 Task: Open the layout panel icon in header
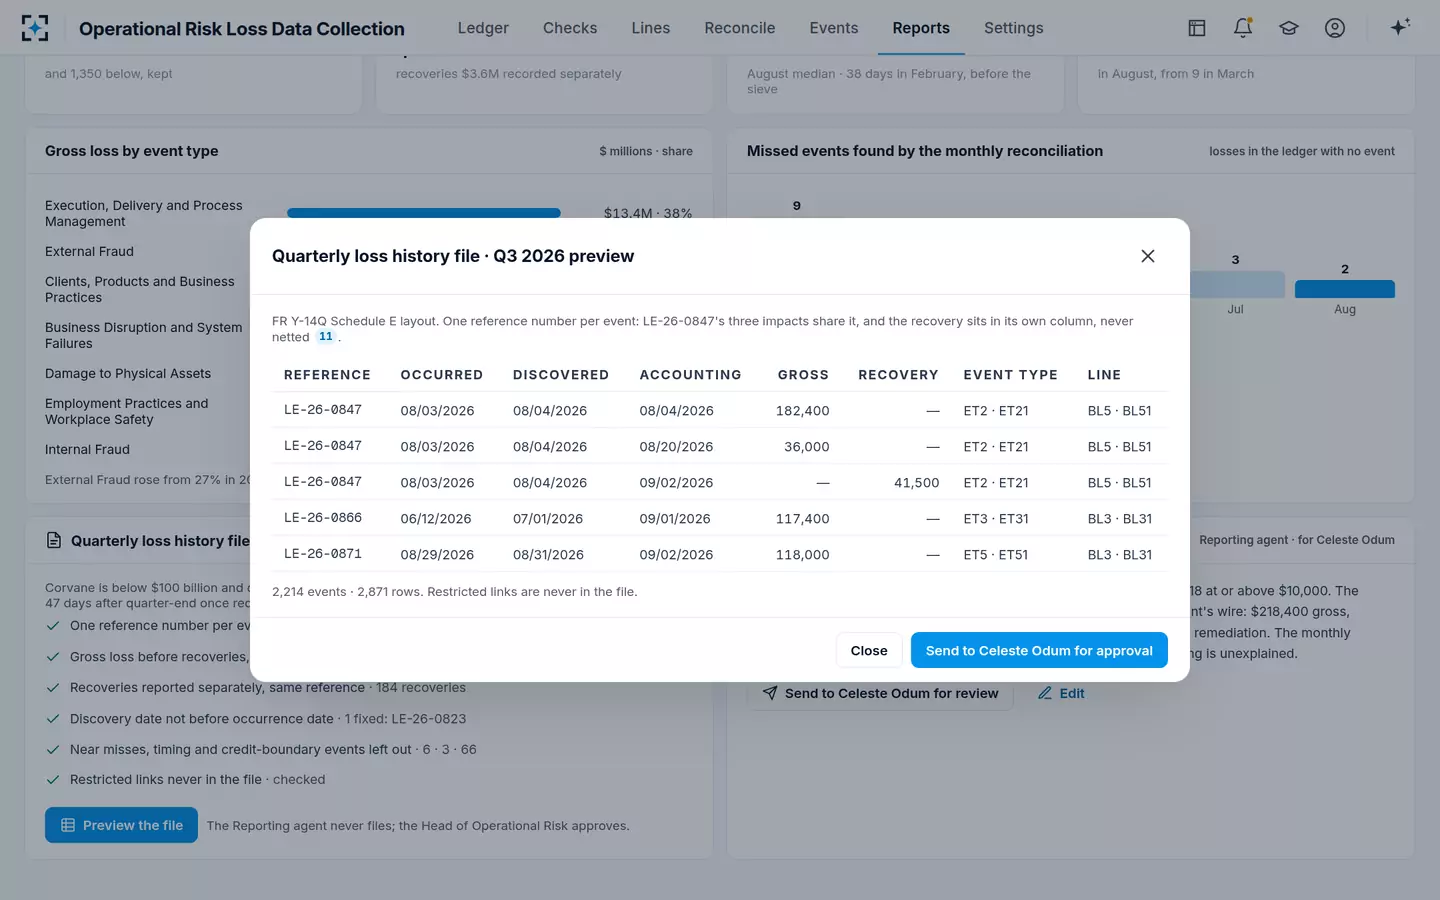click(x=1197, y=28)
